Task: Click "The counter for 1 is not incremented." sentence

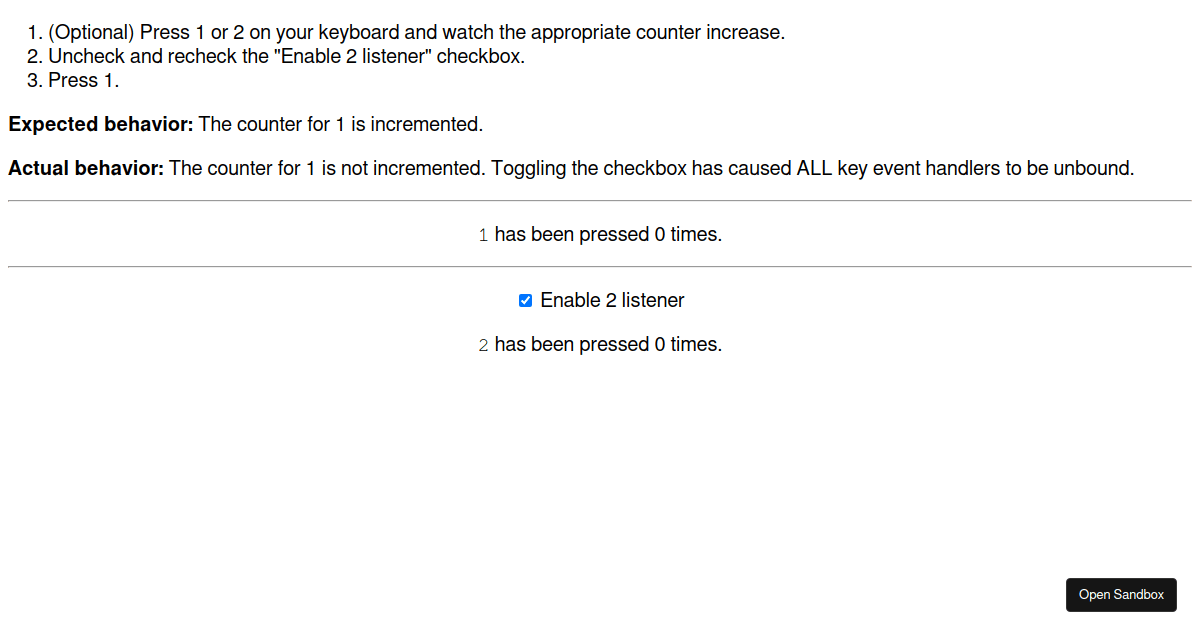Action: (327, 168)
